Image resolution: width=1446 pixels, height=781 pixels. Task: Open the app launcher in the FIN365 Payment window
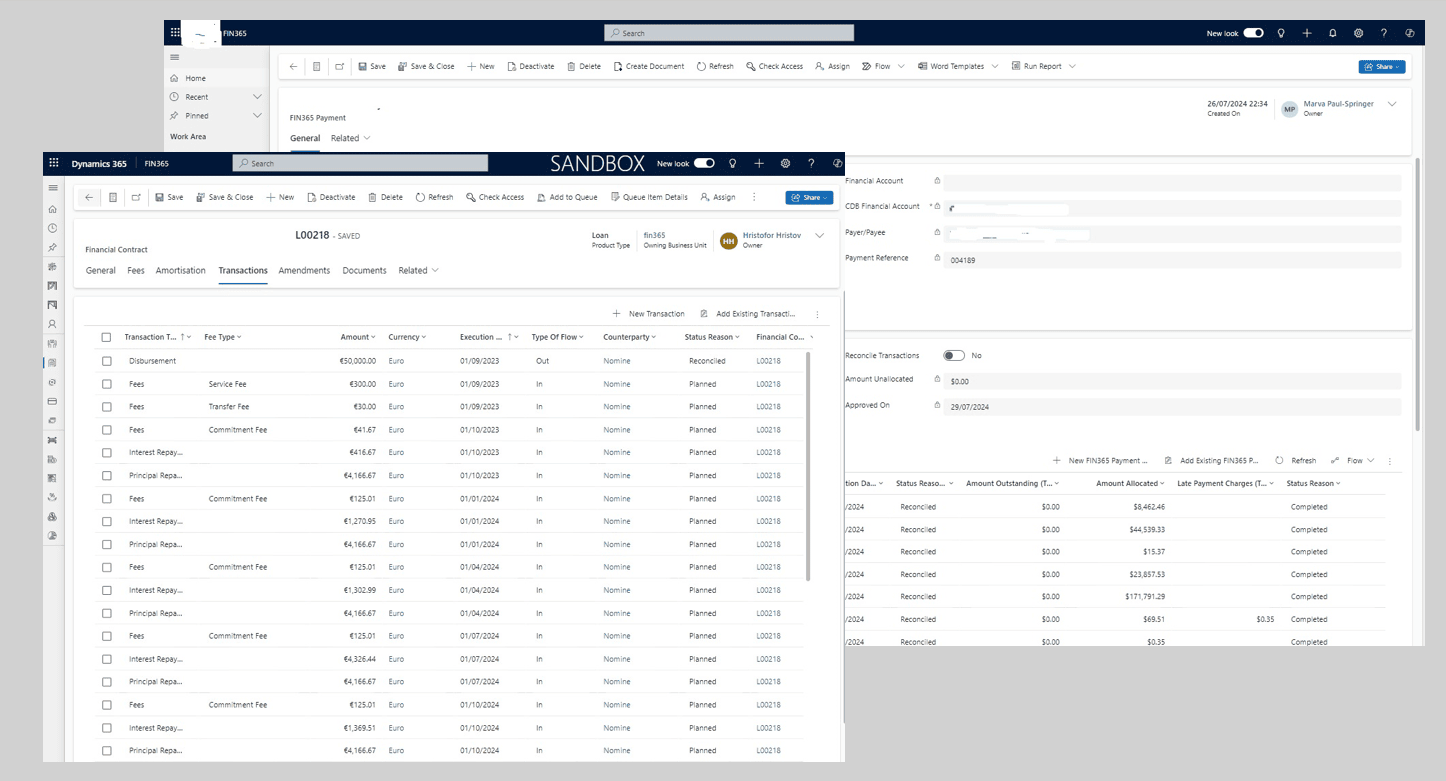coord(176,33)
